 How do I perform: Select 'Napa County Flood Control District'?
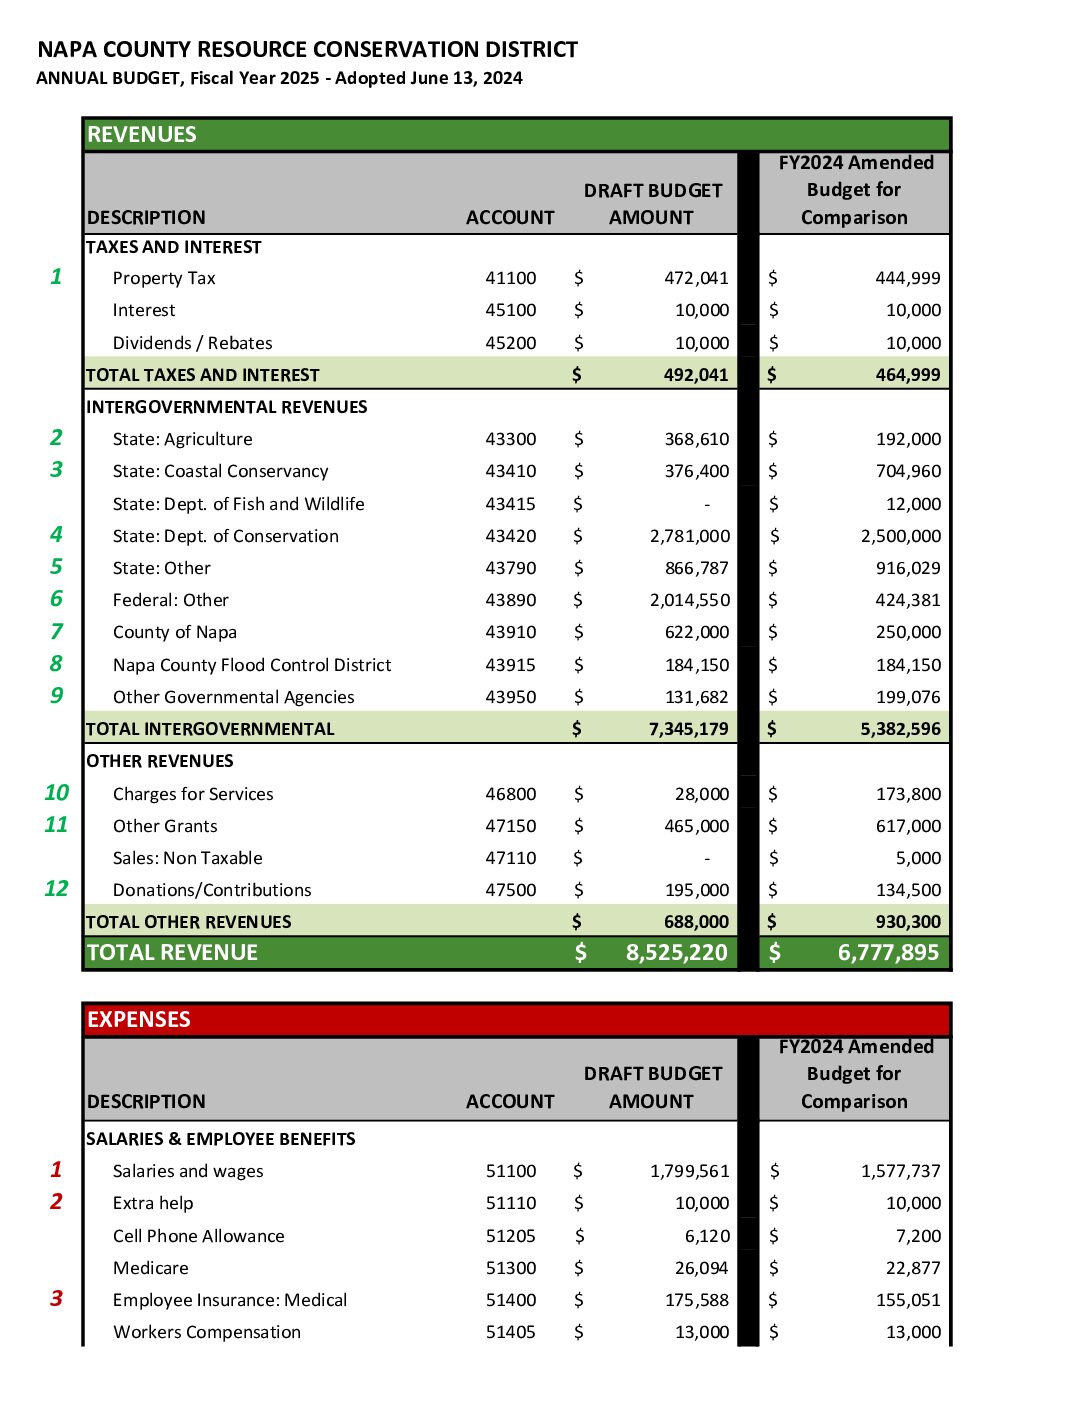tap(252, 665)
